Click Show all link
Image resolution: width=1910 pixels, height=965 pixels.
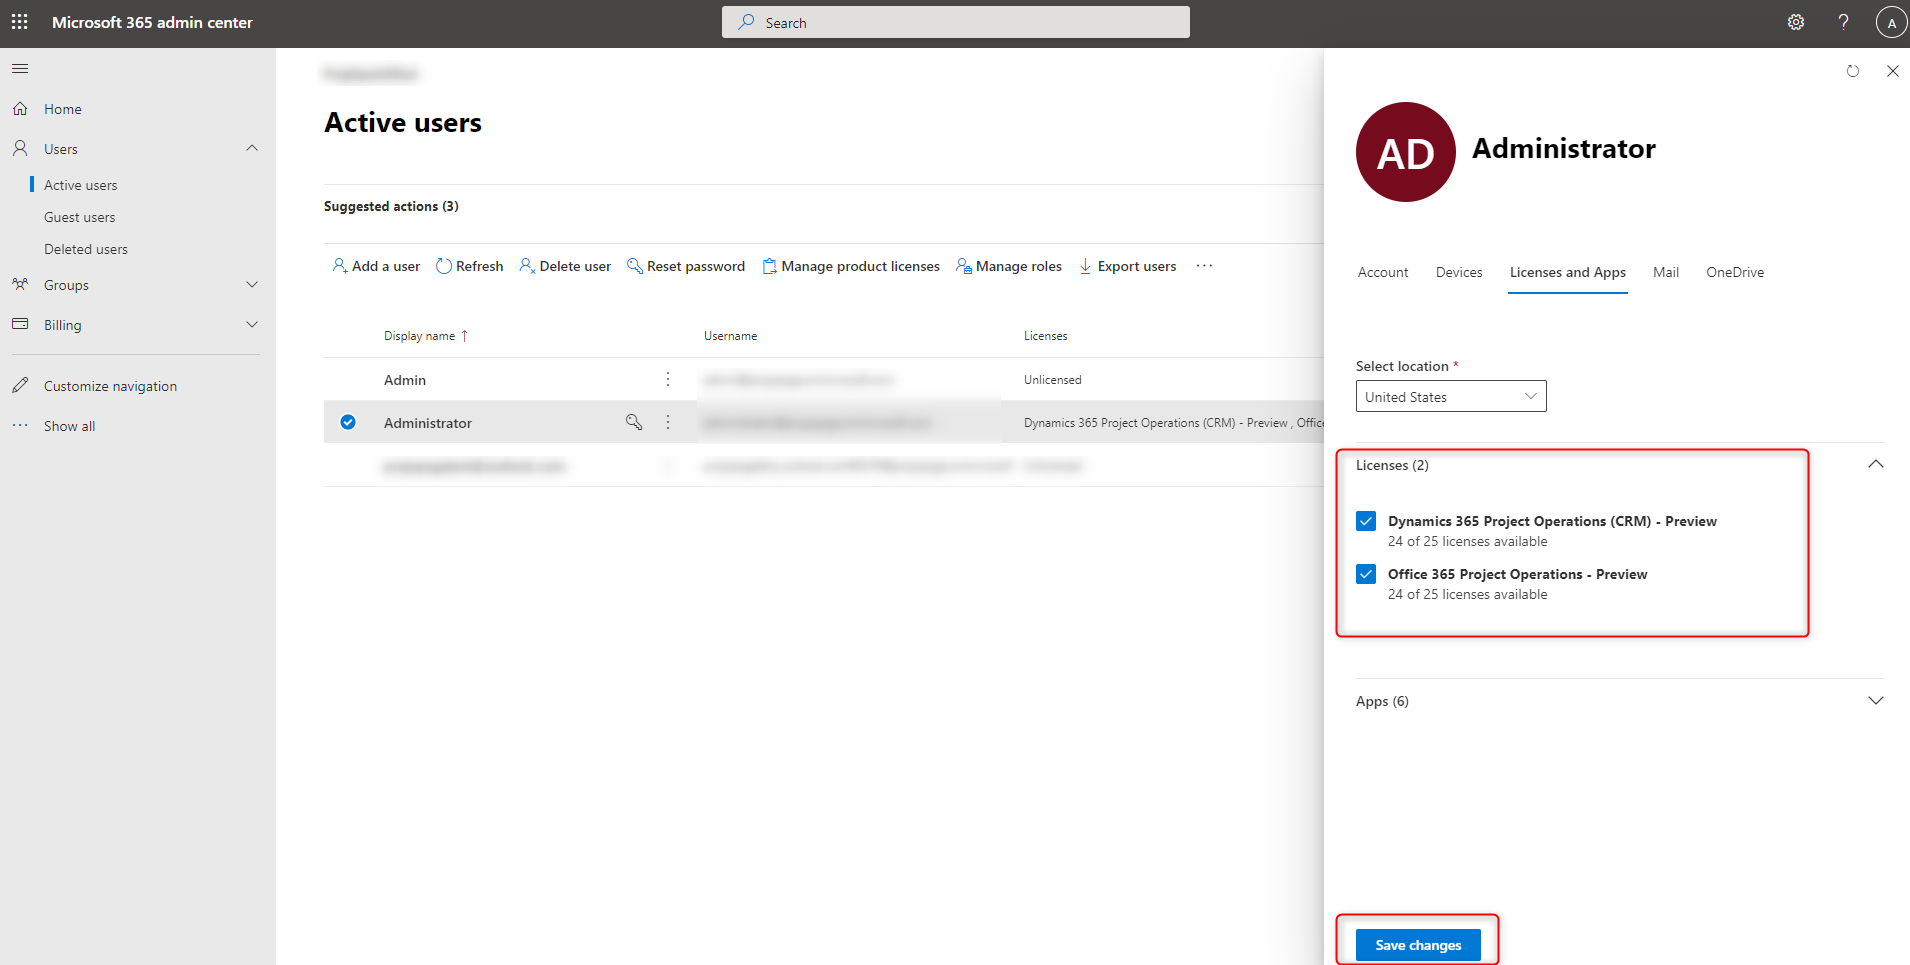[69, 426]
